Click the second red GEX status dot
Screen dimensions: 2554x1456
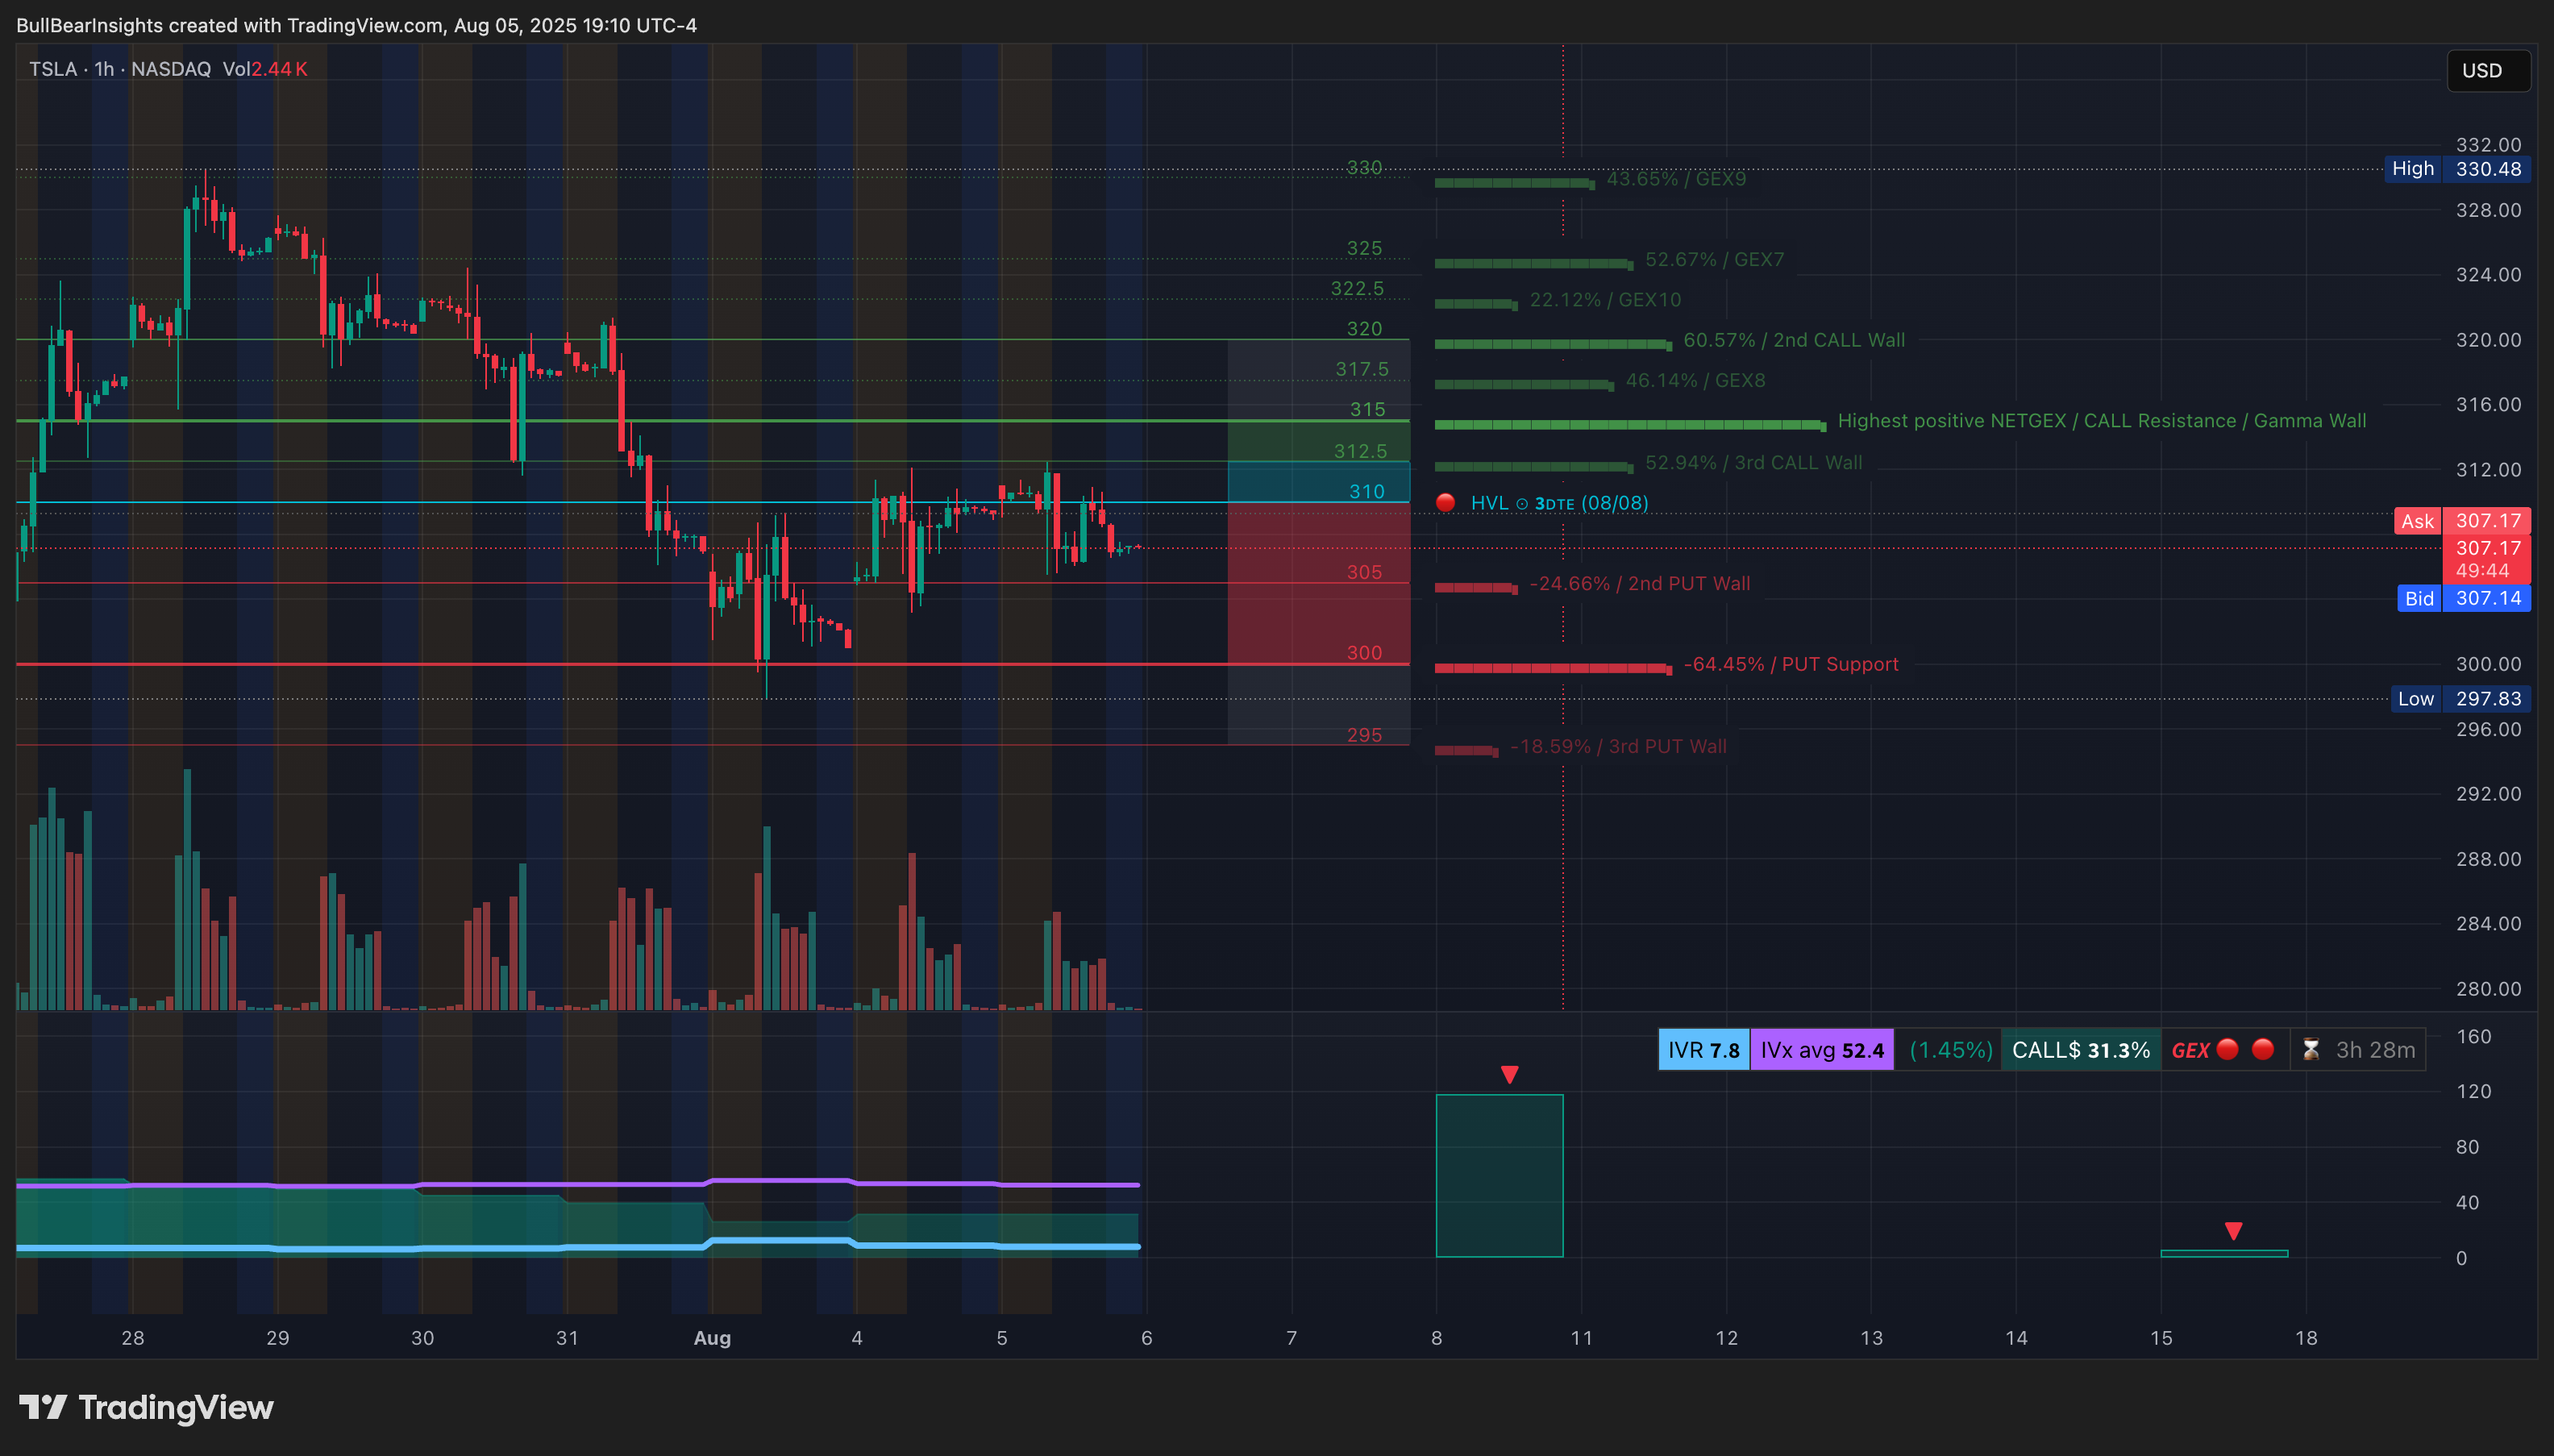2263,1049
